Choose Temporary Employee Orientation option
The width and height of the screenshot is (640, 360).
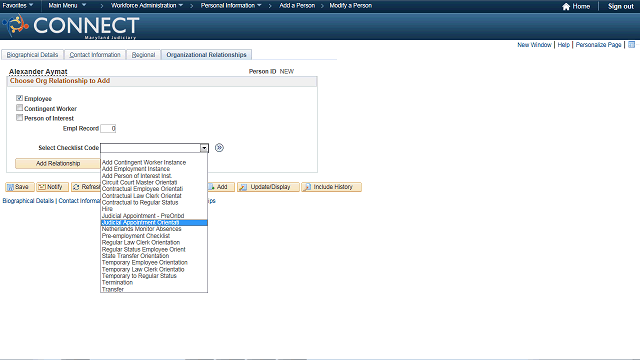pos(154,262)
